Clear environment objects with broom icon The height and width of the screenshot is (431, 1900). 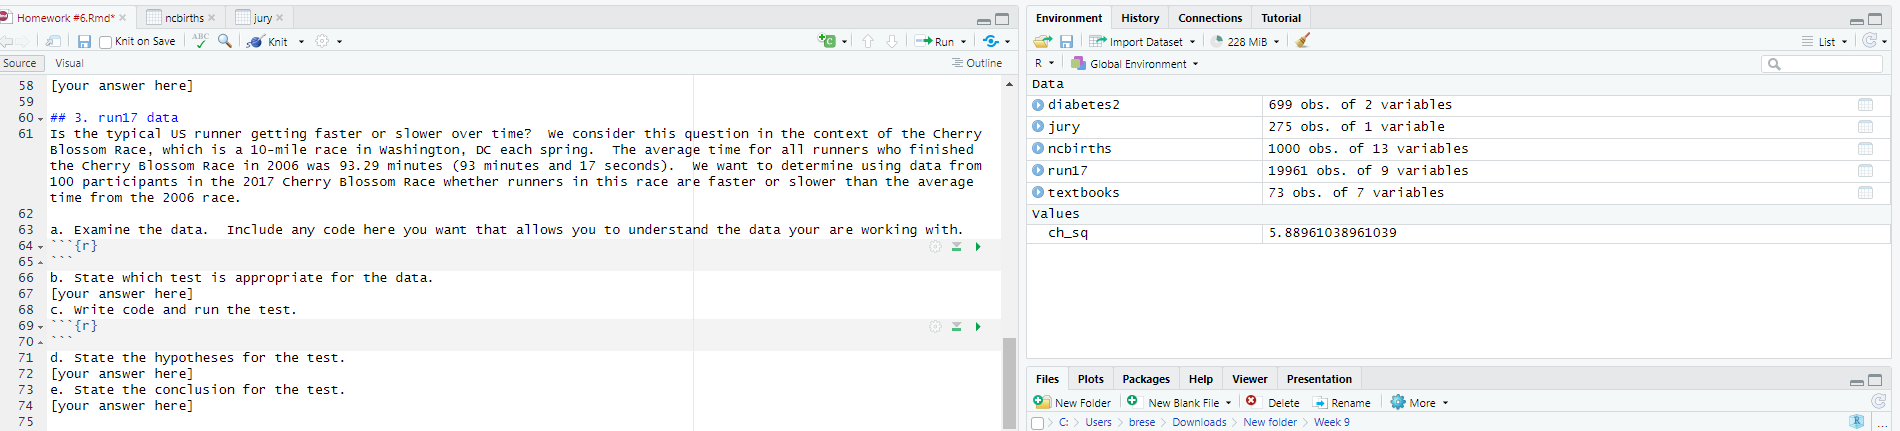tap(1302, 41)
